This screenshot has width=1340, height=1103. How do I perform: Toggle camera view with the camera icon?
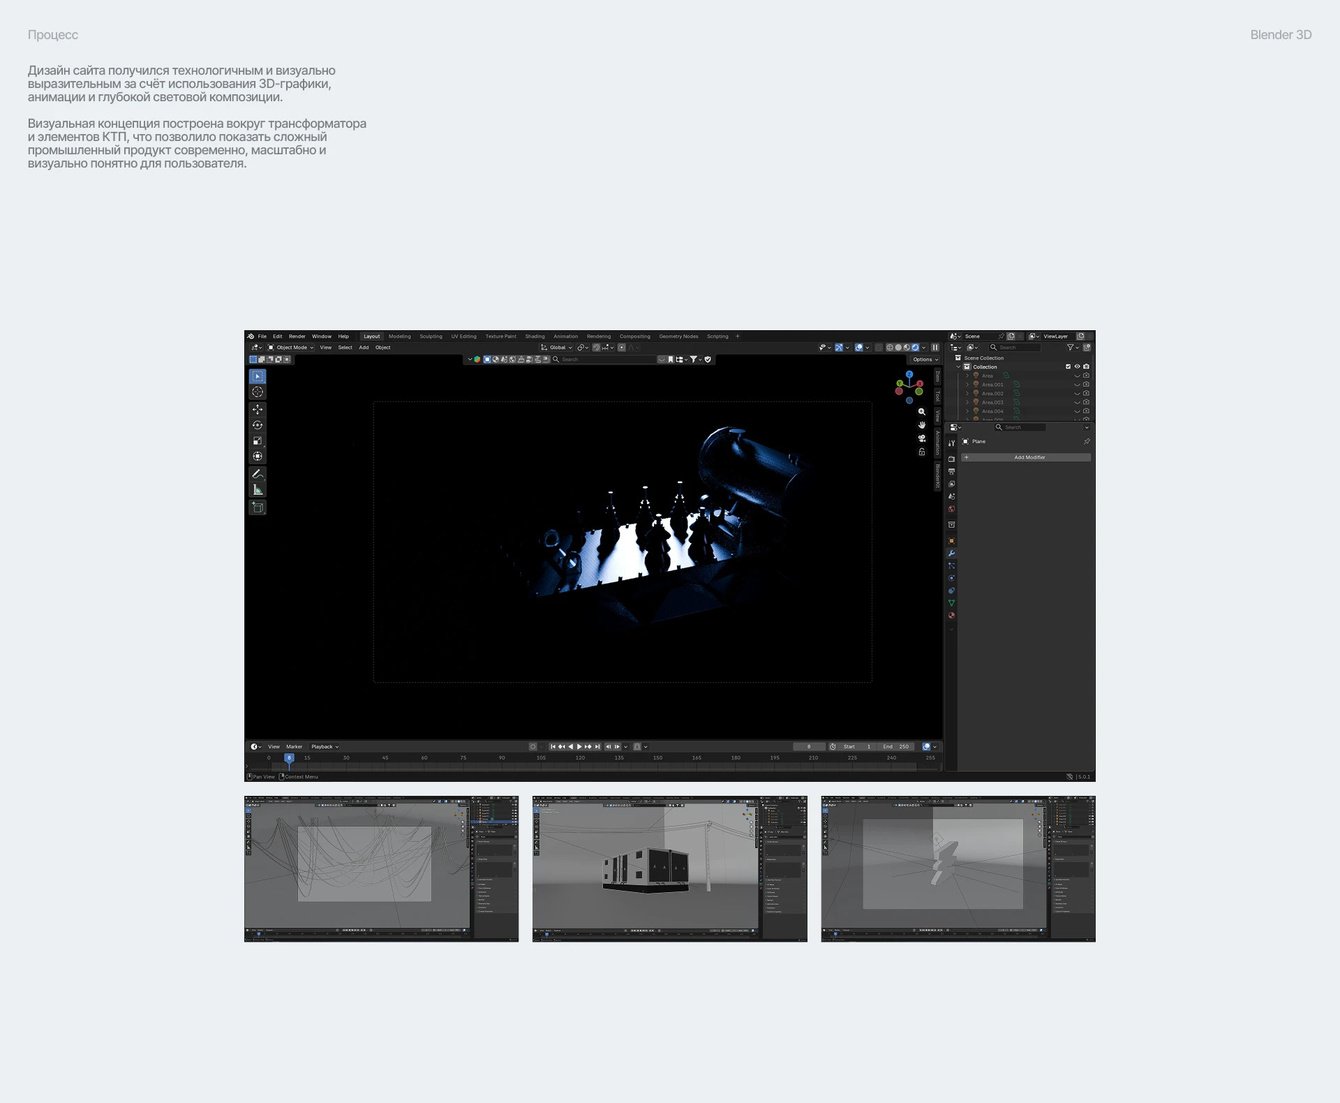(922, 438)
